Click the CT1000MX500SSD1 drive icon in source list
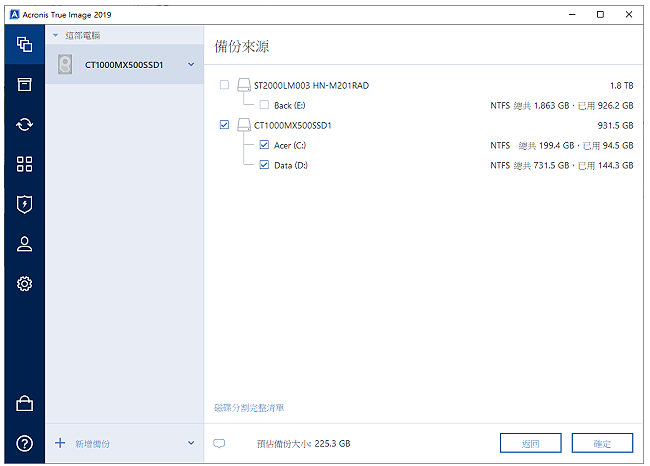Screen dimensions: 650x466 click(244, 125)
